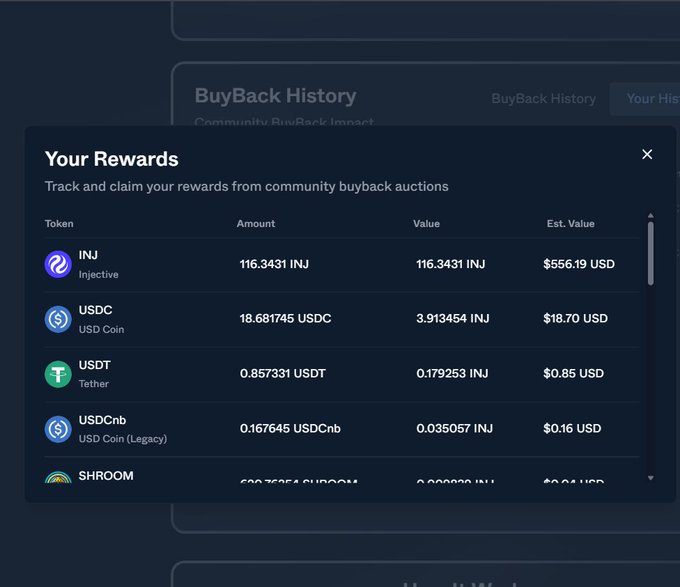
Task: Click the SHROOM token icon
Action: (58, 477)
